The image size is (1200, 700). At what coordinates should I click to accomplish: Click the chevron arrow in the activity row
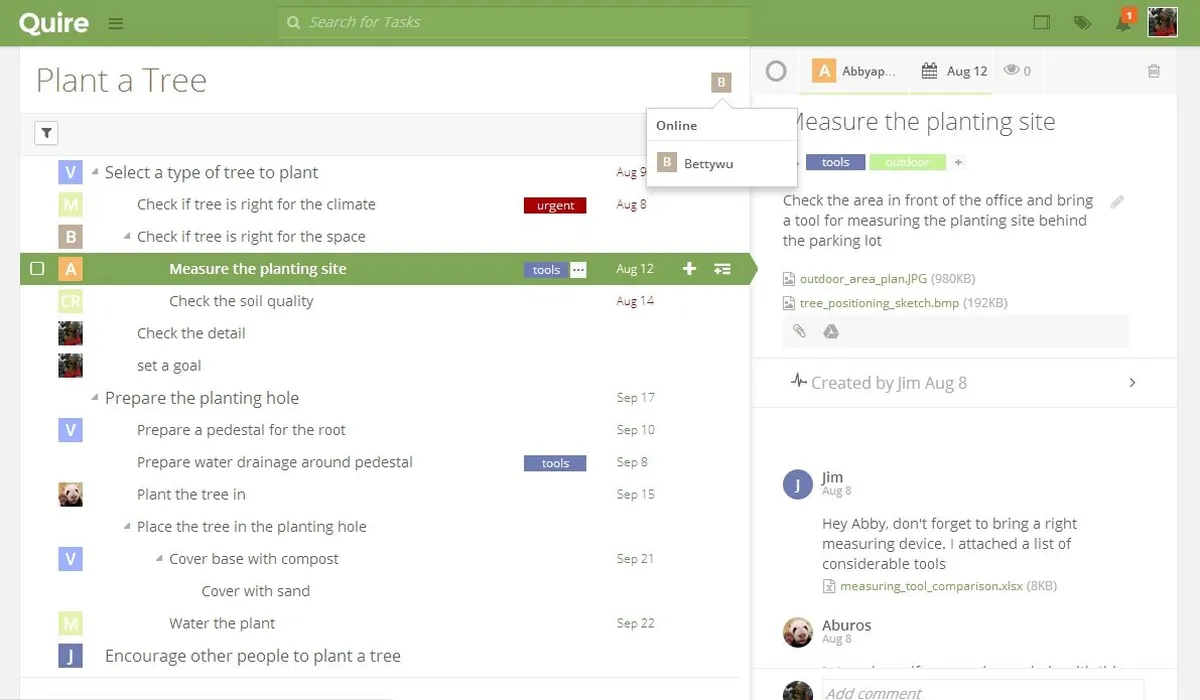tap(1132, 382)
